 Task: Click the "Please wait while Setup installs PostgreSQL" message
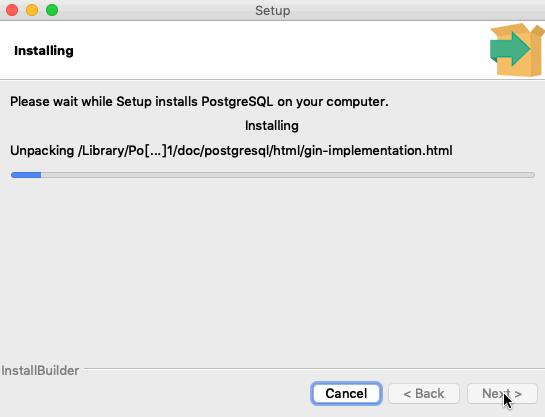pyautogui.click(x=199, y=102)
